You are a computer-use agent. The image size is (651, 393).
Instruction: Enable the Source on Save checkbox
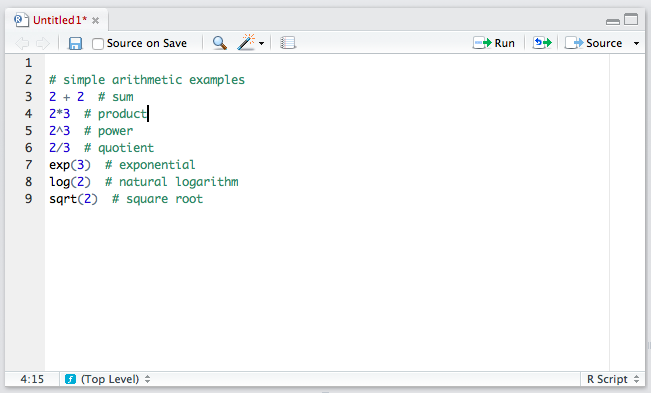point(98,44)
